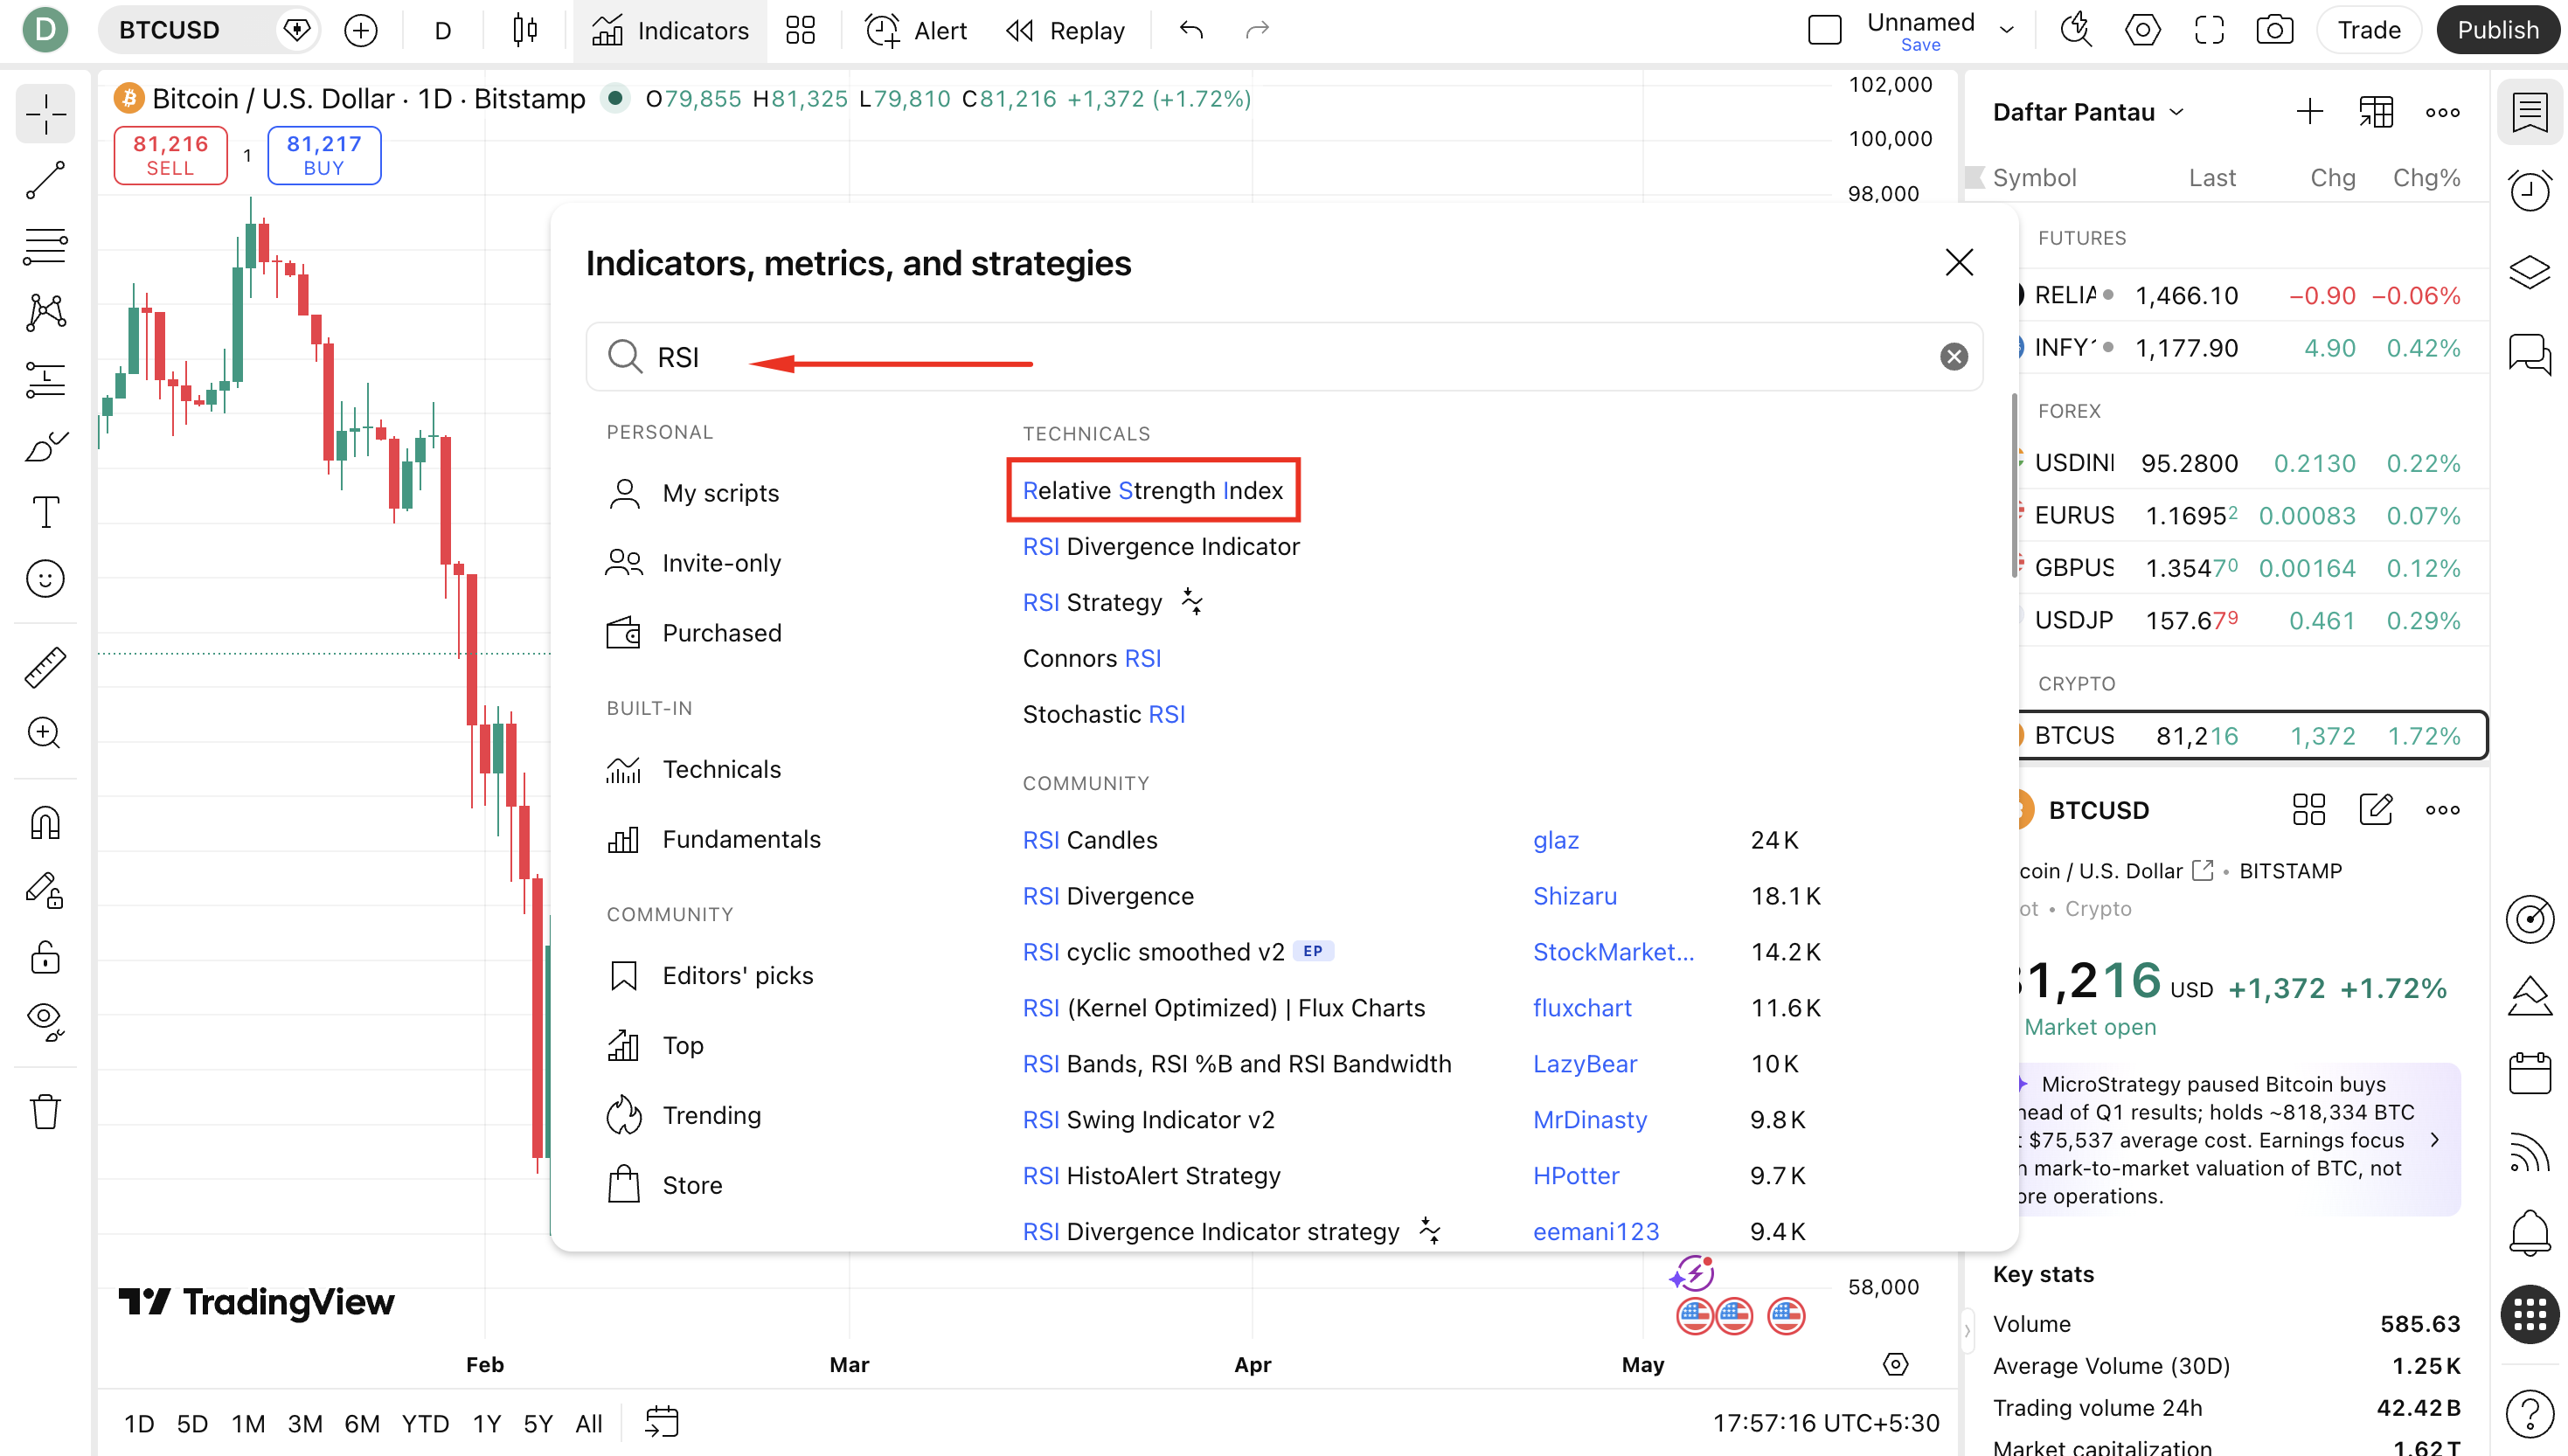The width and height of the screenshot is (2568, 1456).
Task: Open the candlestick chart style selector
Action: point(525,30)
